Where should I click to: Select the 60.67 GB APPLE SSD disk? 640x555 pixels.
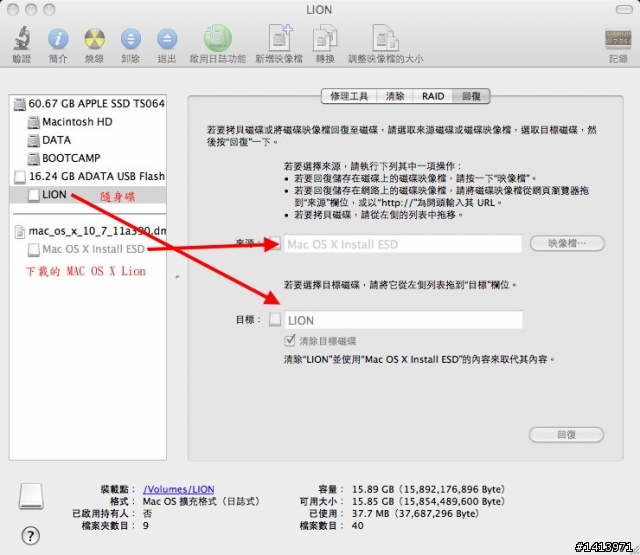point(88,104)
